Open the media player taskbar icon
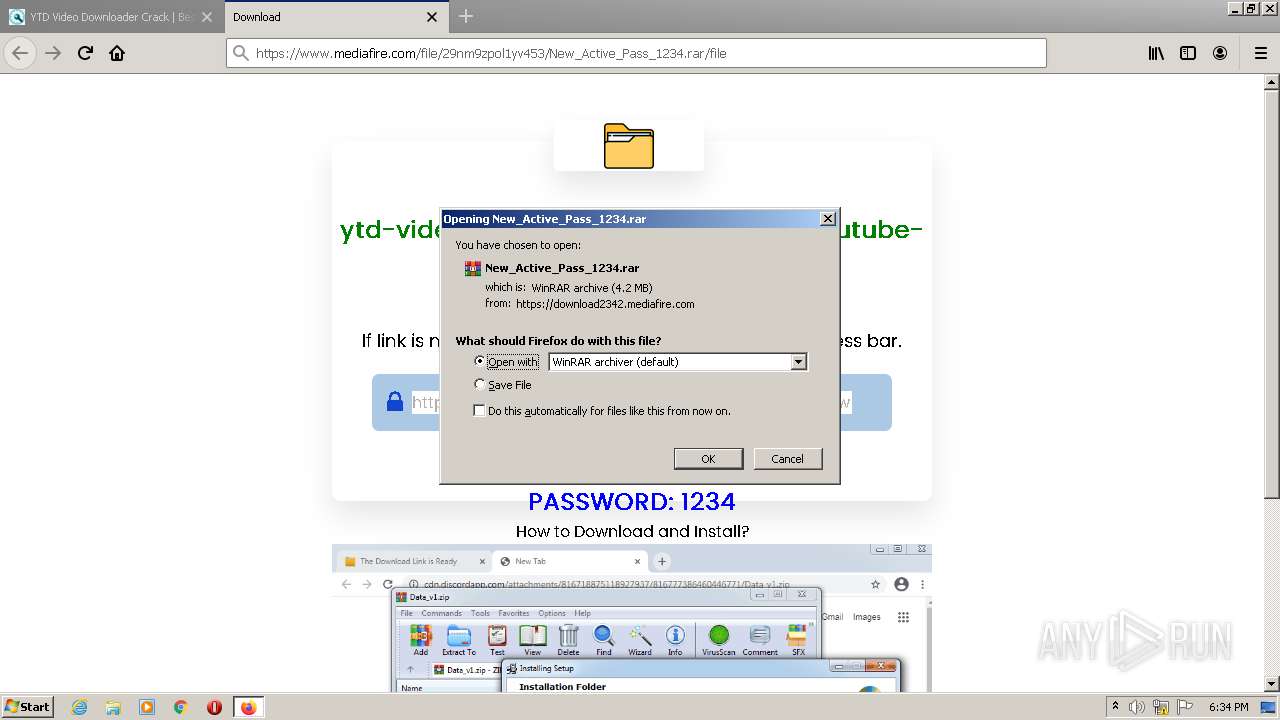The width and height of the screenshot is (1280, 720). click(x=147, y=707)
